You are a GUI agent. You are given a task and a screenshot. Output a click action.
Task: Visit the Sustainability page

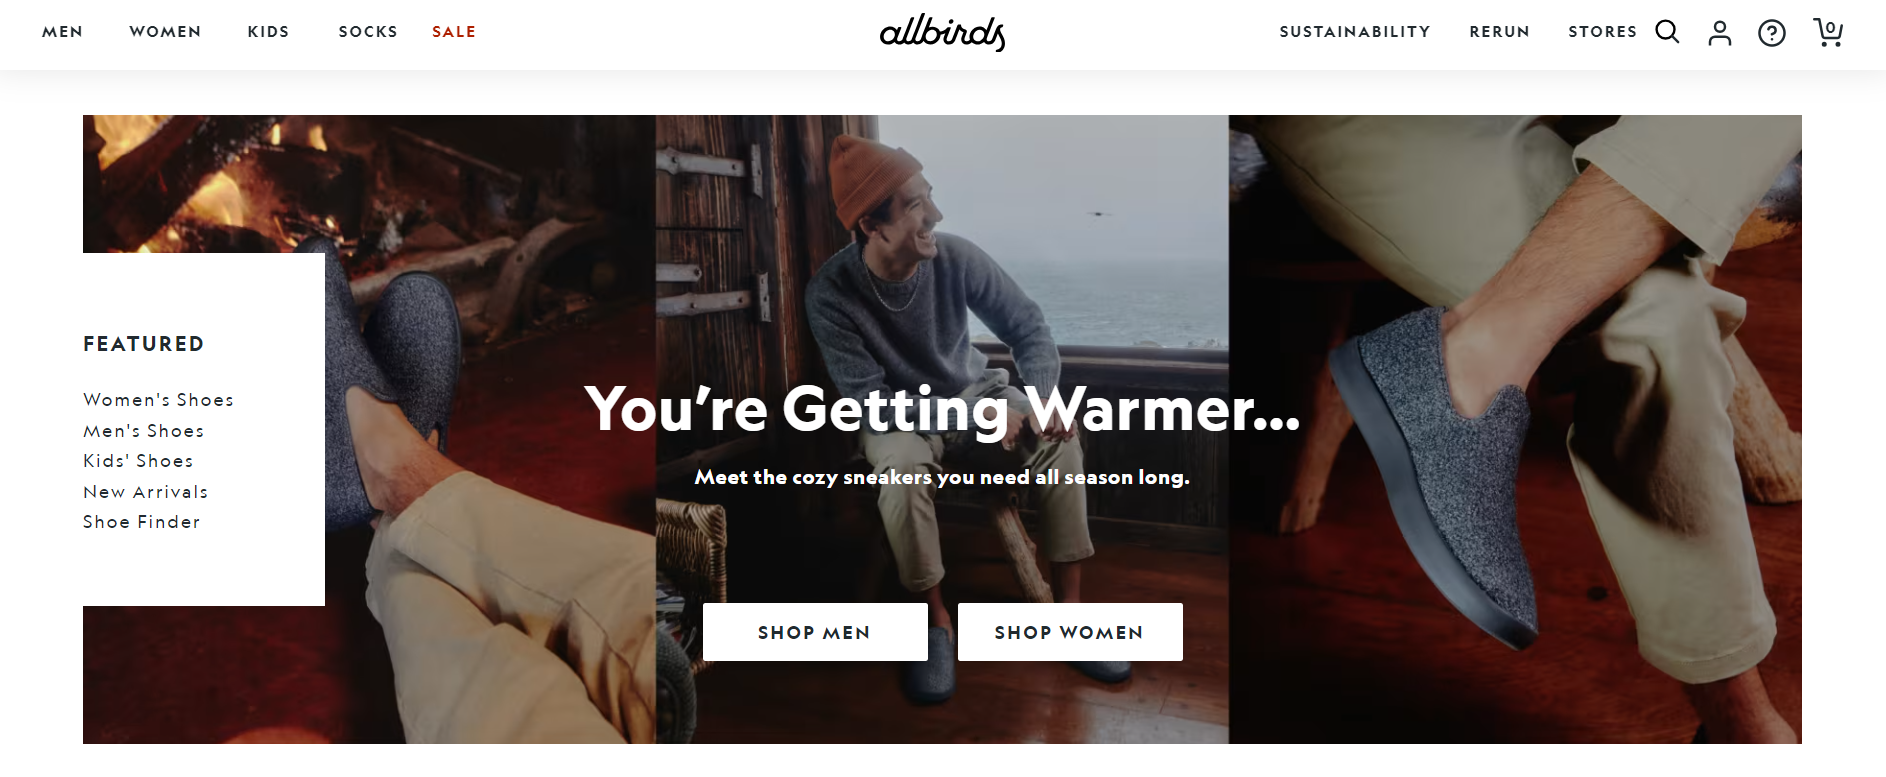(1355, 32)
